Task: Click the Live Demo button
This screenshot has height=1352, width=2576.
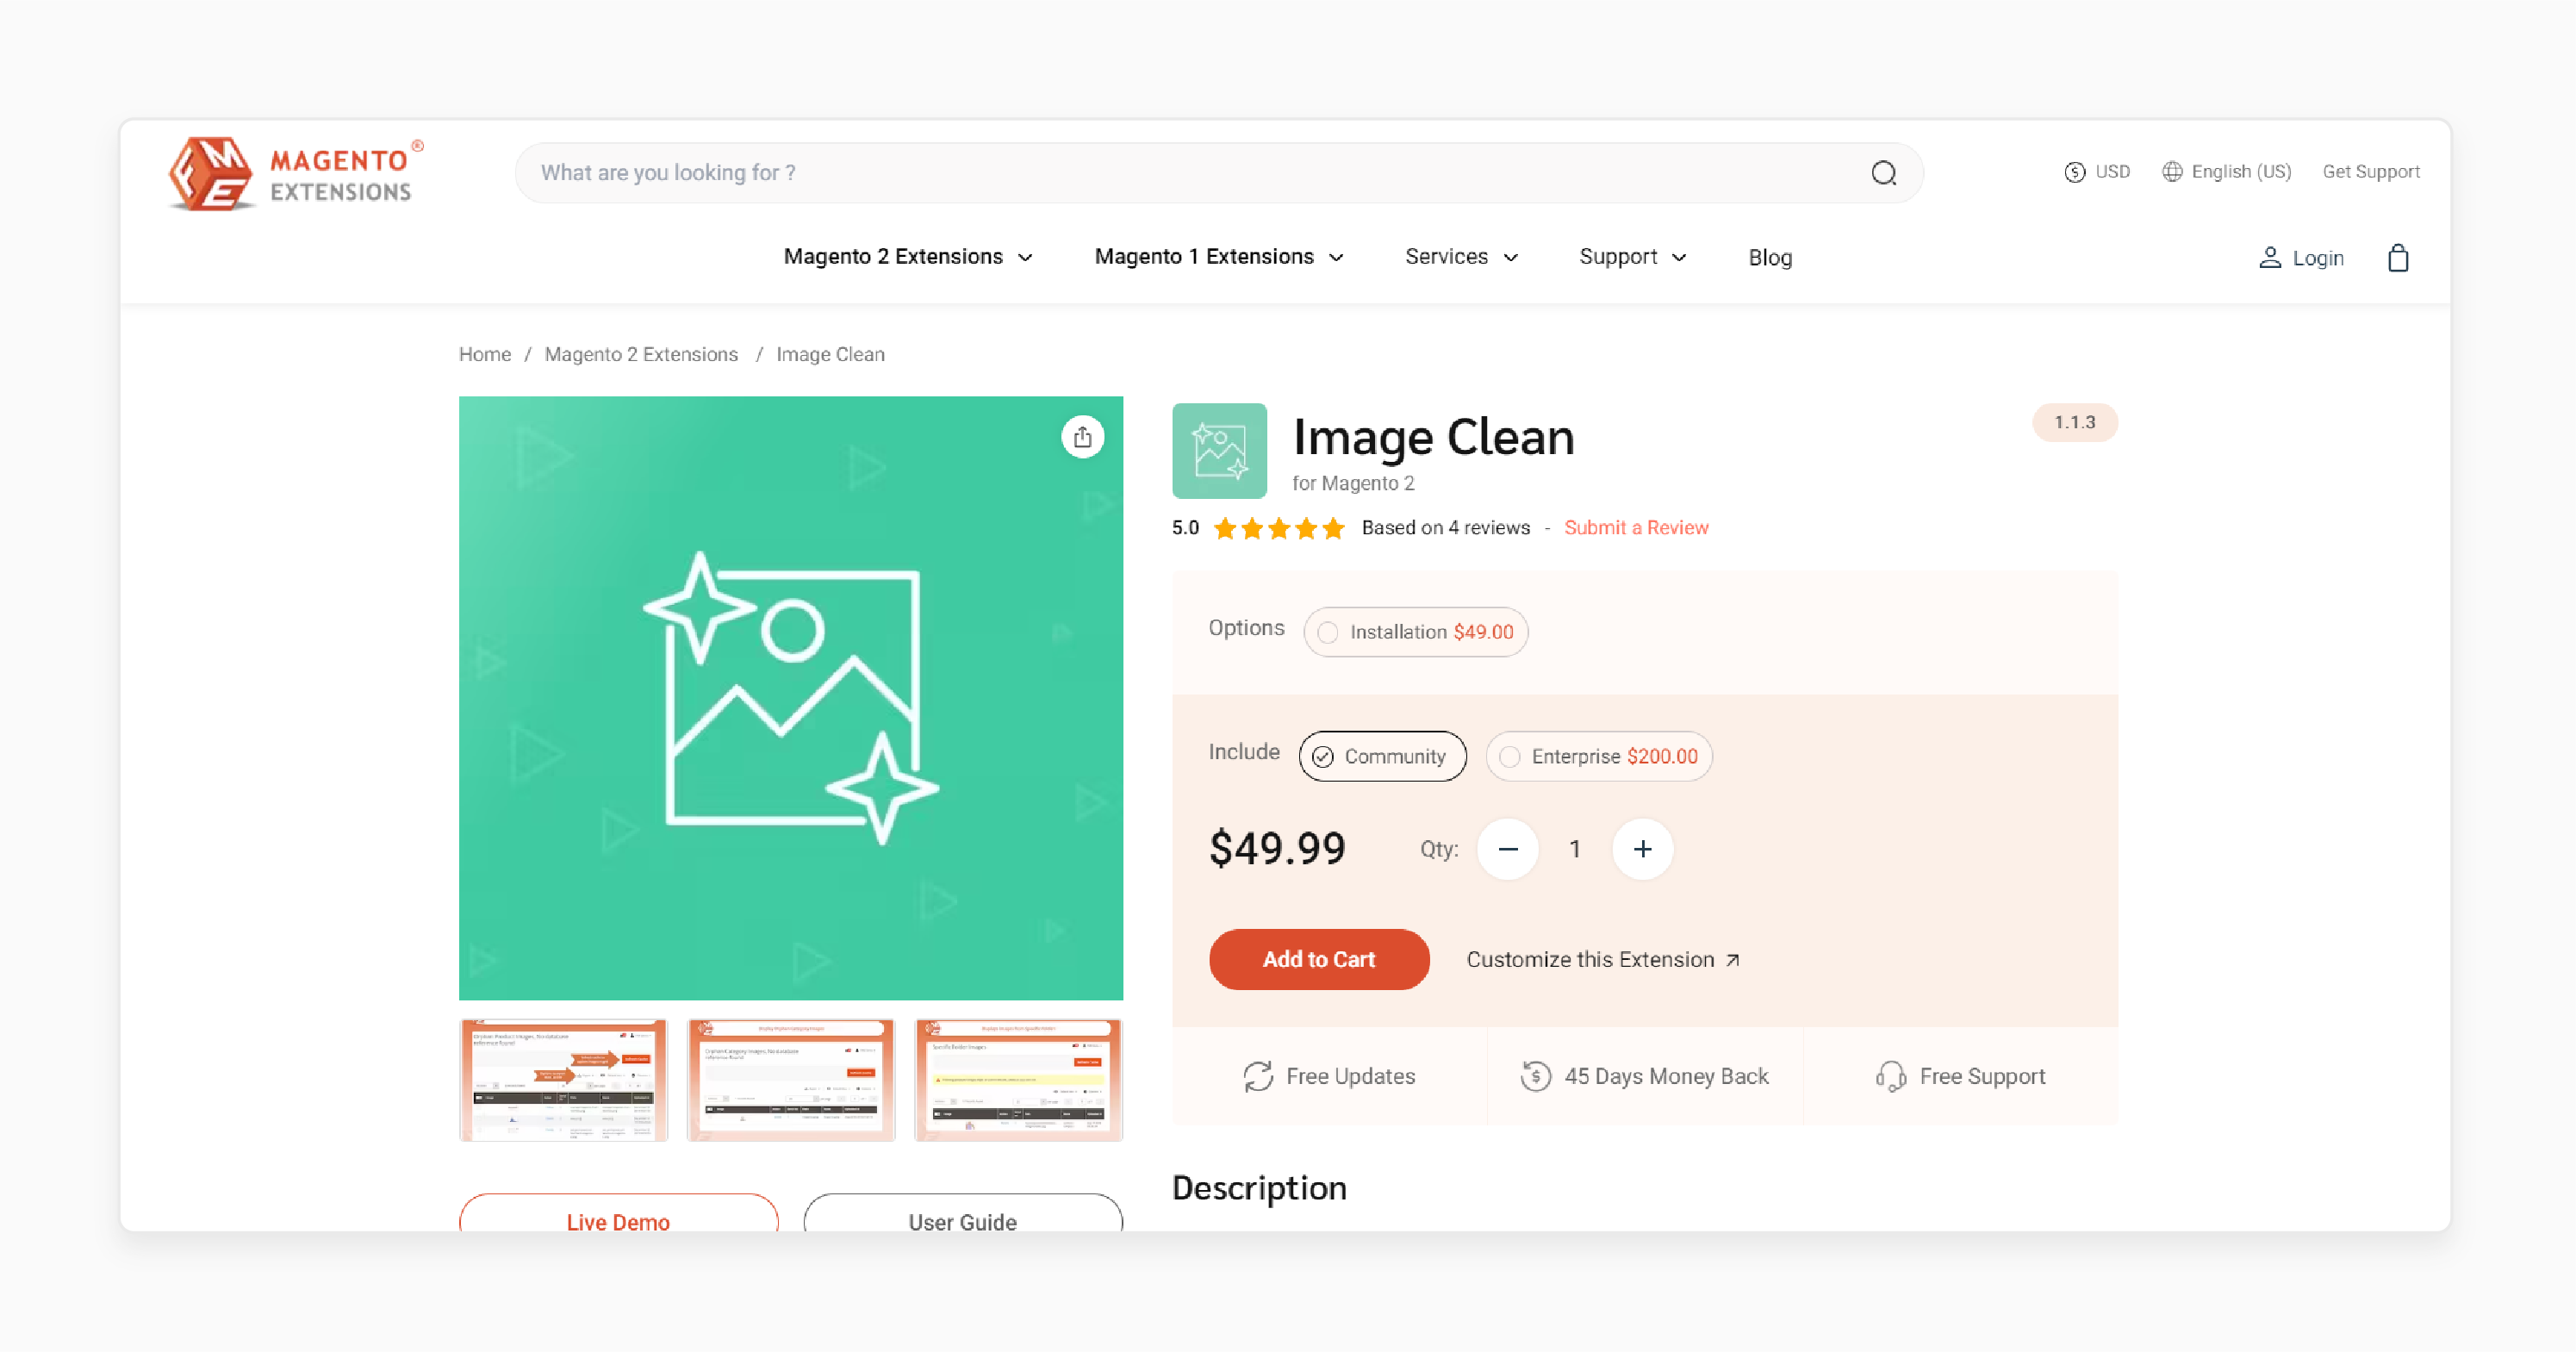Action: pos(618,1212)
